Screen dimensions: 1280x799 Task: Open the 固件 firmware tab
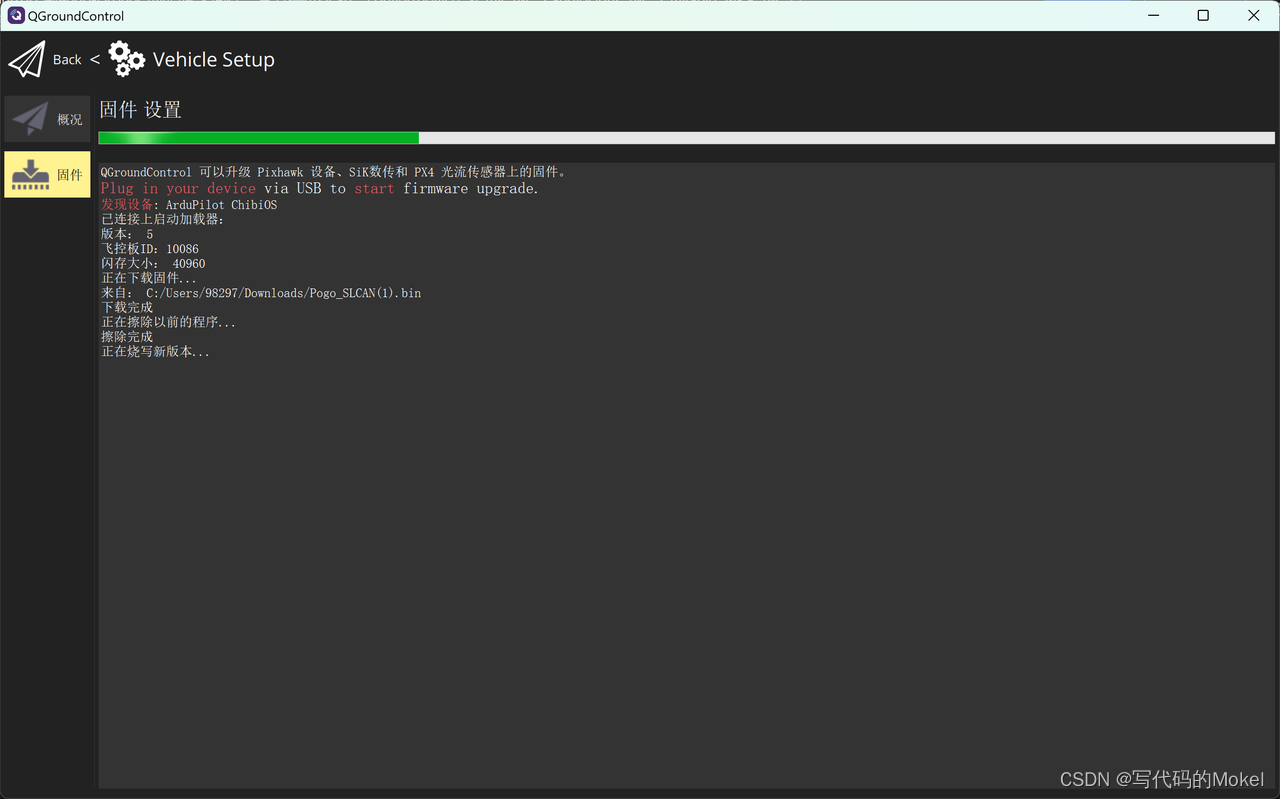47,175
